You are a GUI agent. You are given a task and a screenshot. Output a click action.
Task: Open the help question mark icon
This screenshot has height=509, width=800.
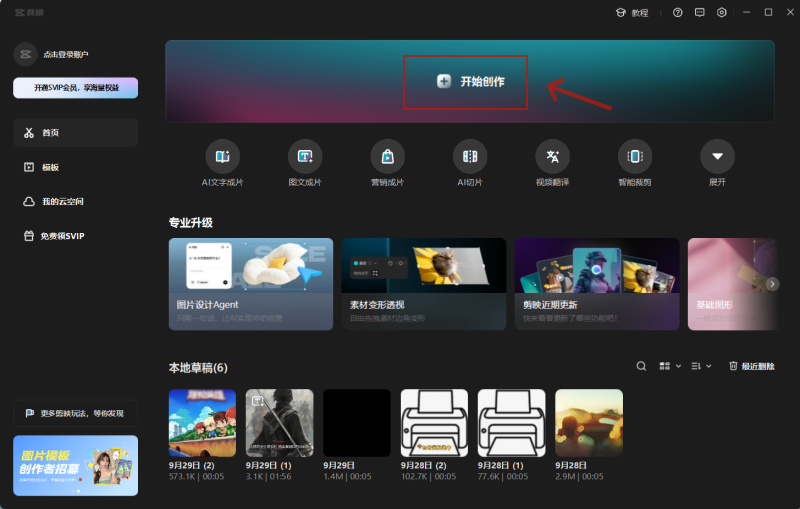pos(678,13)
